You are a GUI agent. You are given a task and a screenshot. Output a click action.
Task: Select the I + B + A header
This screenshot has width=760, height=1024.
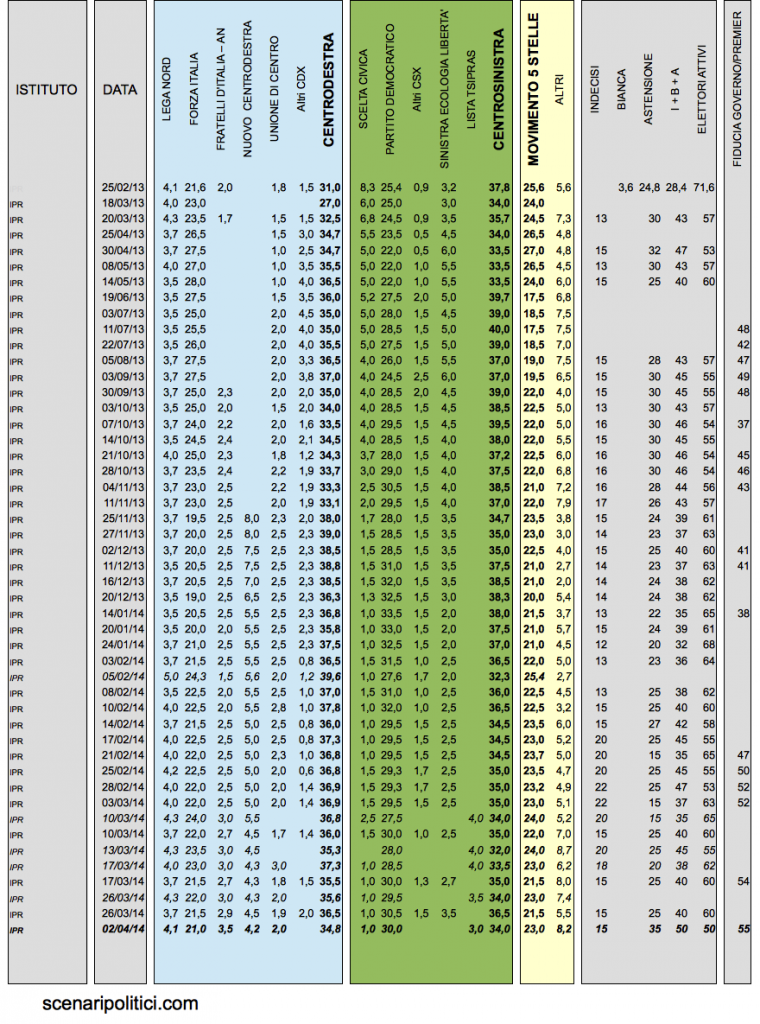pyautogui.click(x=674, y=89)
